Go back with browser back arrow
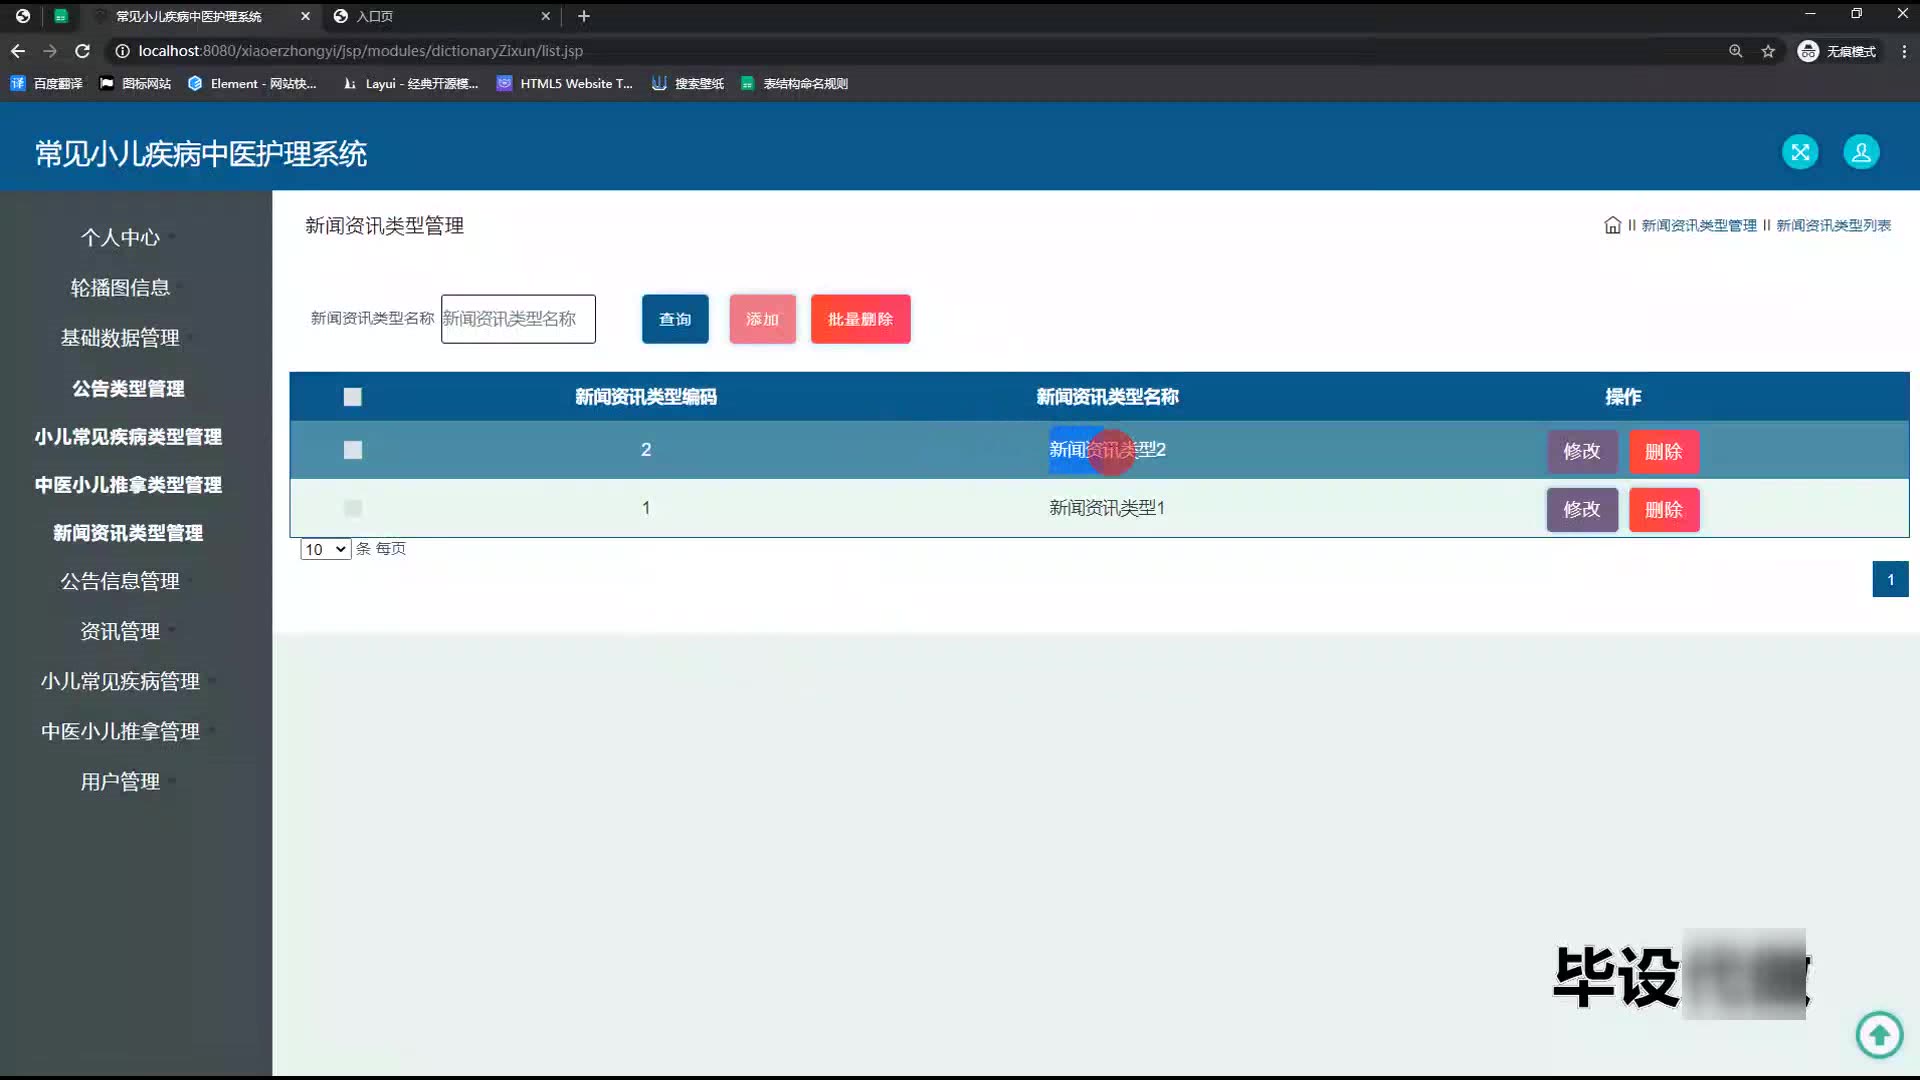Image resolution: width=1920 pixels, height=1080 pixels. click(18, 51)
